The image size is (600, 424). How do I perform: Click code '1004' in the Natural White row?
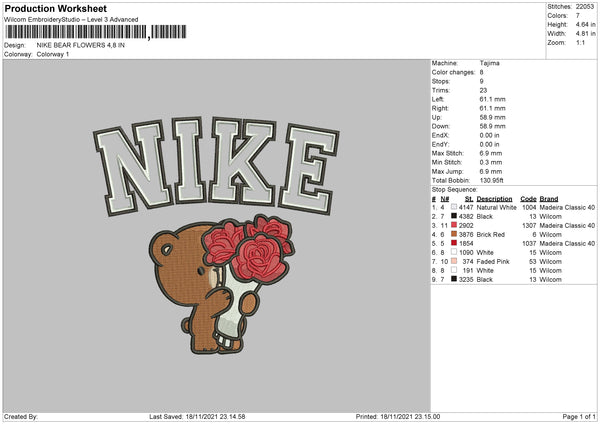click(529, 207)
